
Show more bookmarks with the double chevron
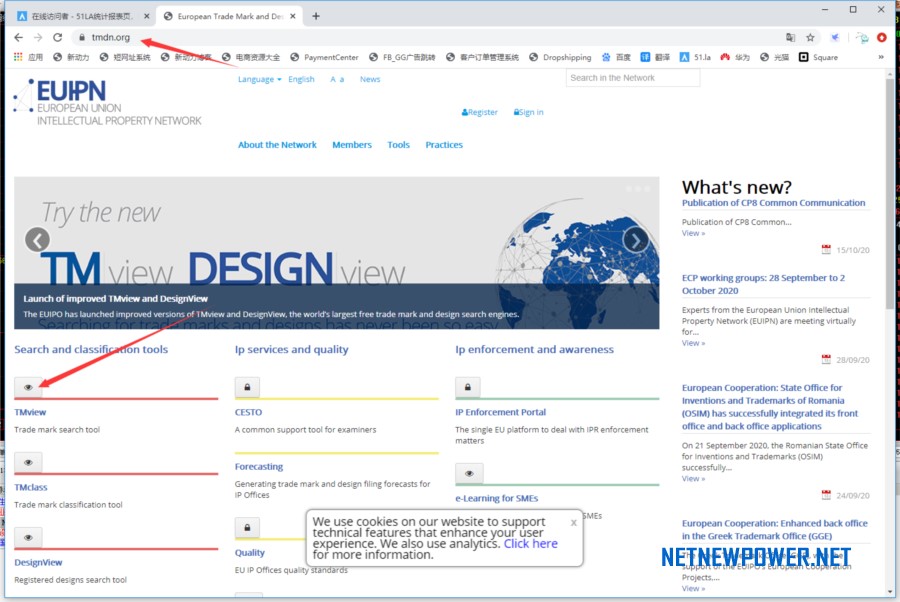click(x=881, y=57)
